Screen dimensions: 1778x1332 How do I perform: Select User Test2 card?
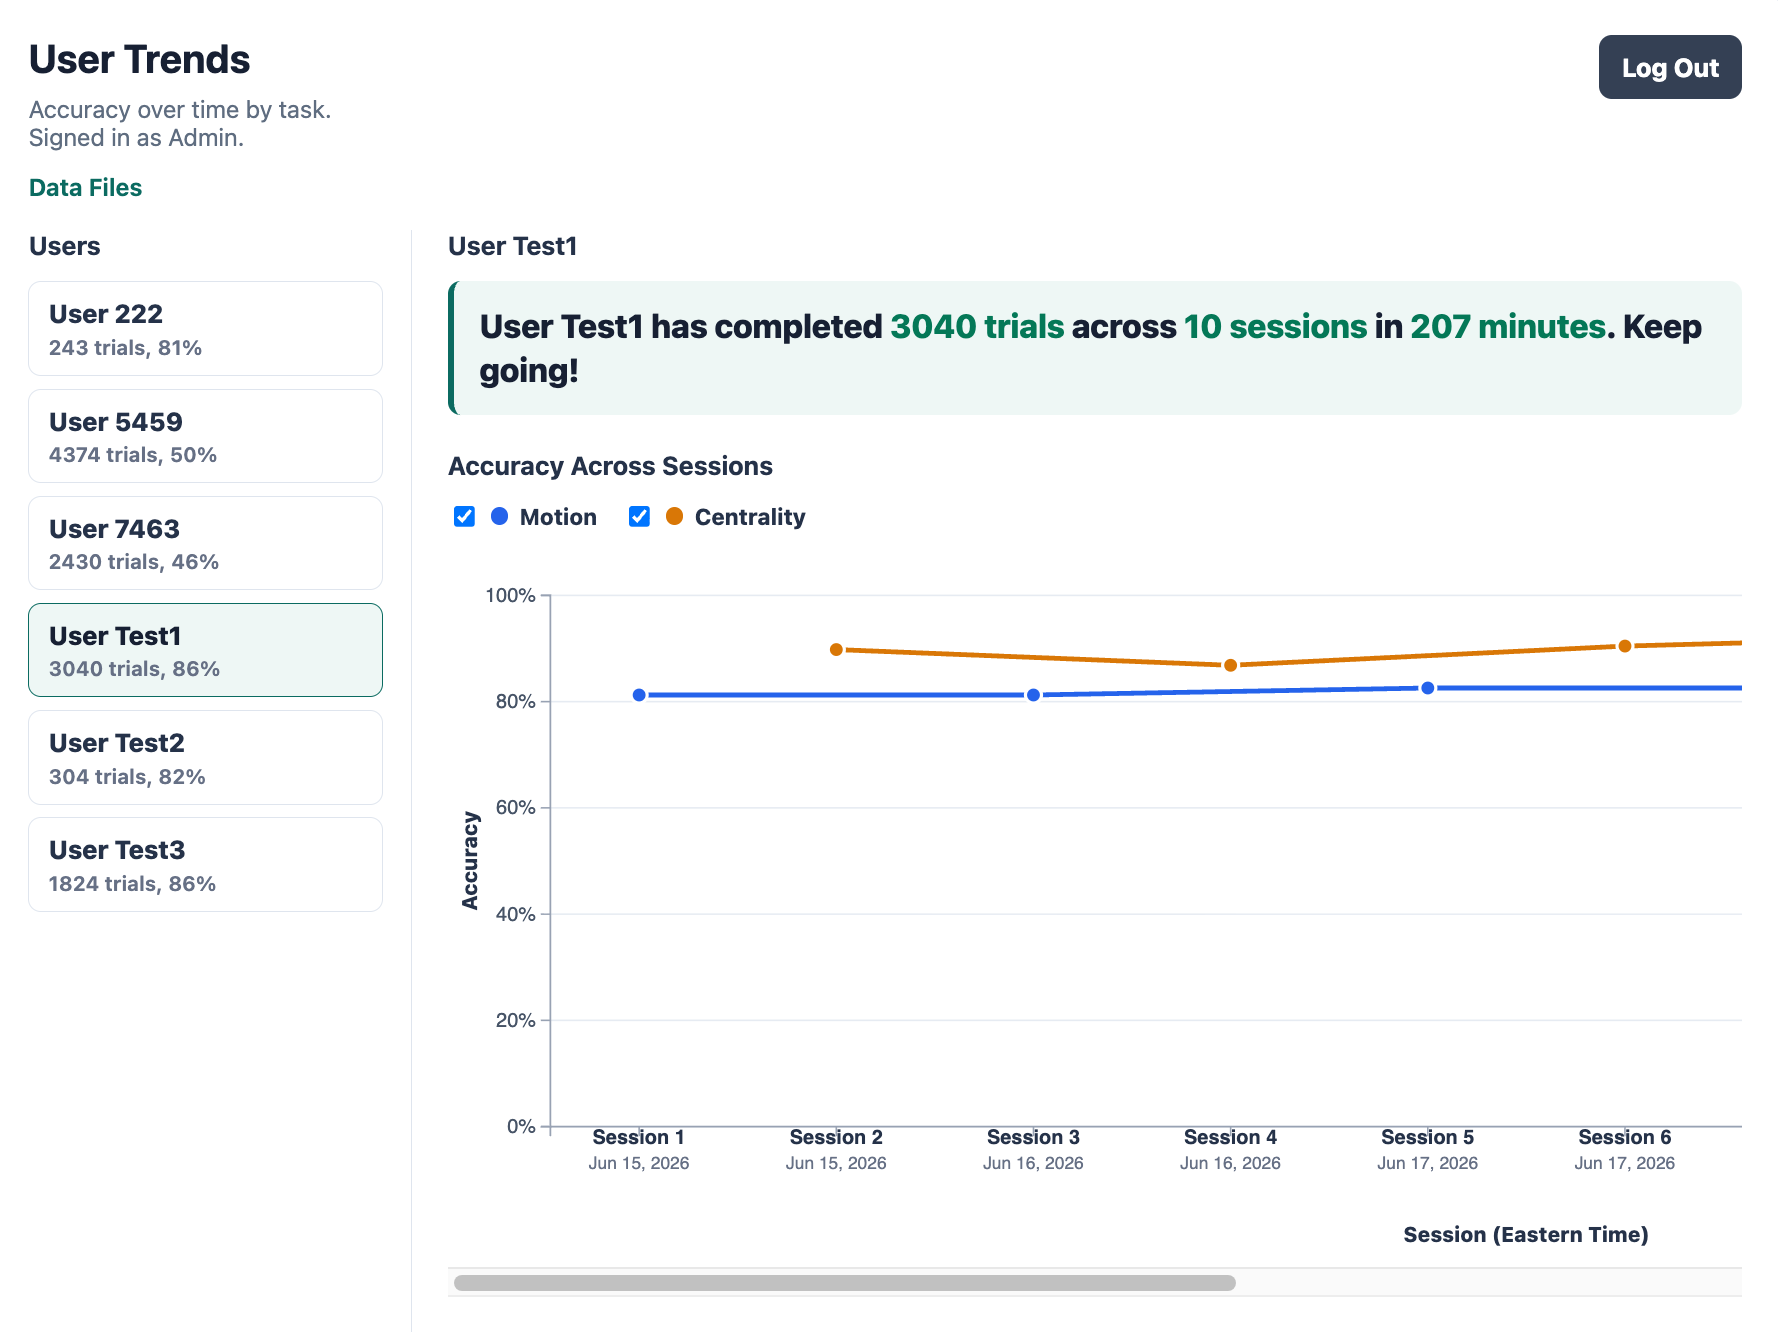205,757
